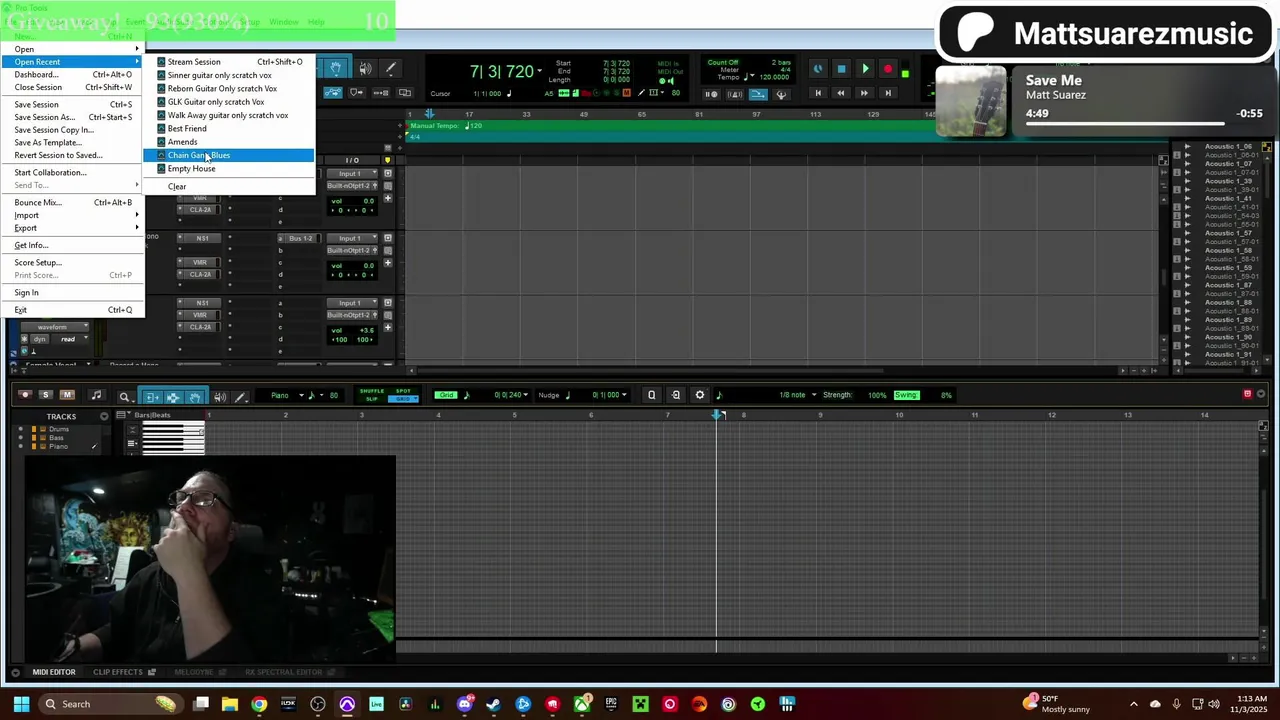1280x720 pixels.
Task: Stop the transport
Action: pyautogui.click(x=841, y=70)
